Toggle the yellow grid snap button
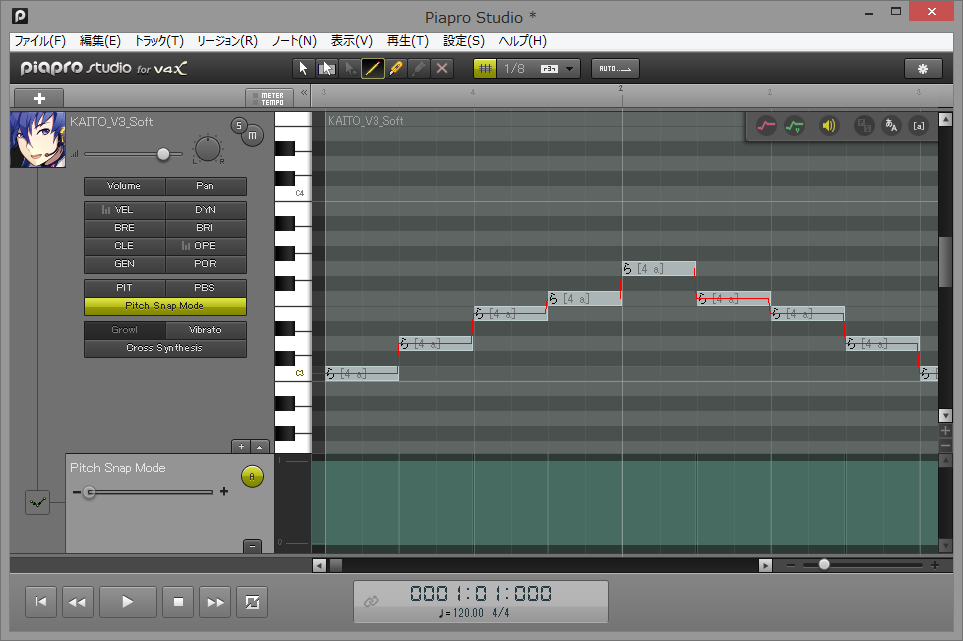The width and height of the screenshot is (963, 641). (x=485, y=68)
